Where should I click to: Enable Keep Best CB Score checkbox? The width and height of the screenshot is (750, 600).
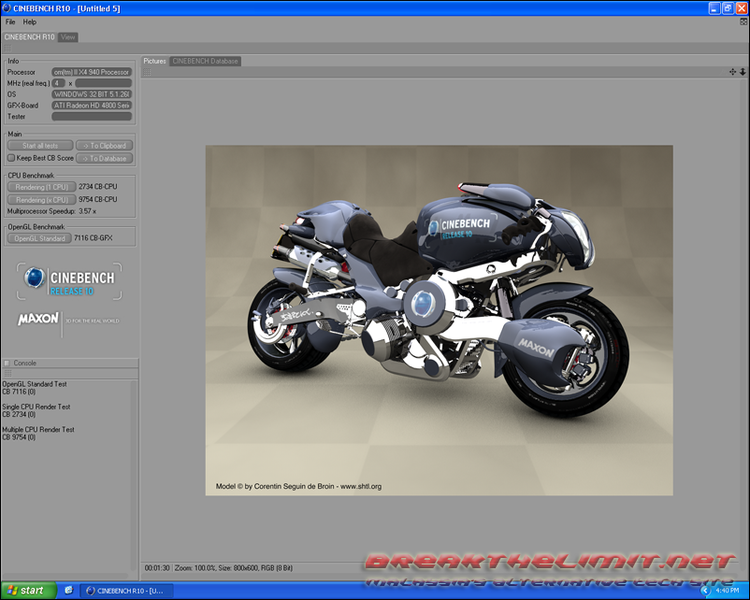tap(11, 158)
